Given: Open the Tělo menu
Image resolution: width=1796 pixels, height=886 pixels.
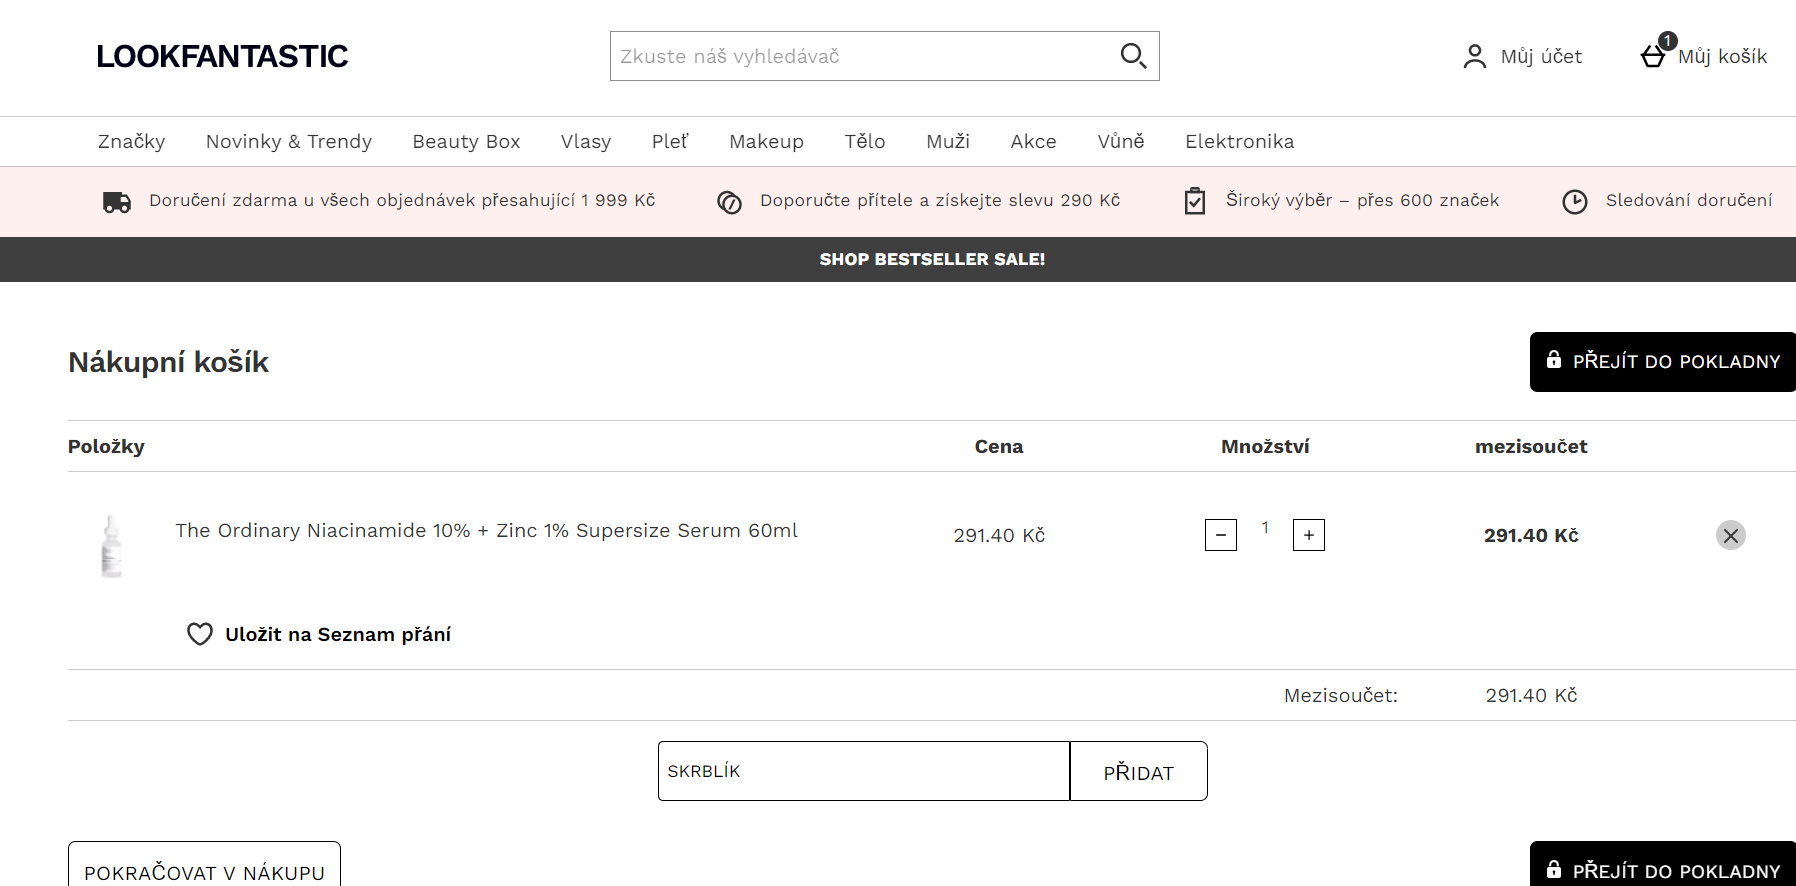Looking at the screenshot, I should (865, 141).
